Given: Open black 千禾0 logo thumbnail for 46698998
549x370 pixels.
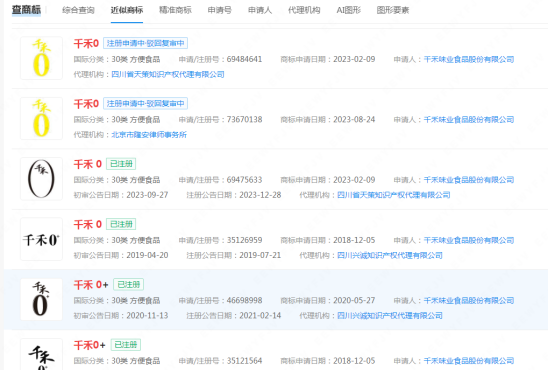Looking at the screenshot, I should point(41,299).
